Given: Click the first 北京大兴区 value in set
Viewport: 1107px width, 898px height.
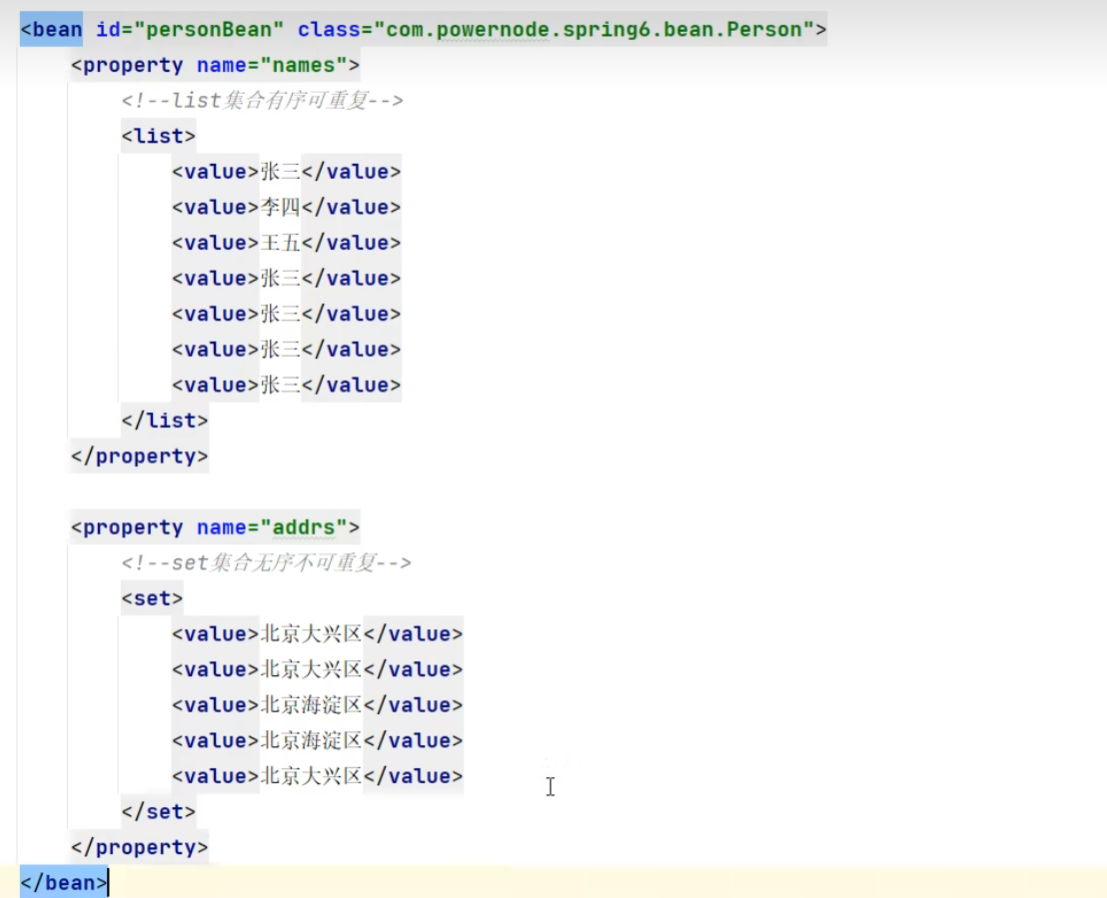Looking at the screenshot, I should 311,634.
